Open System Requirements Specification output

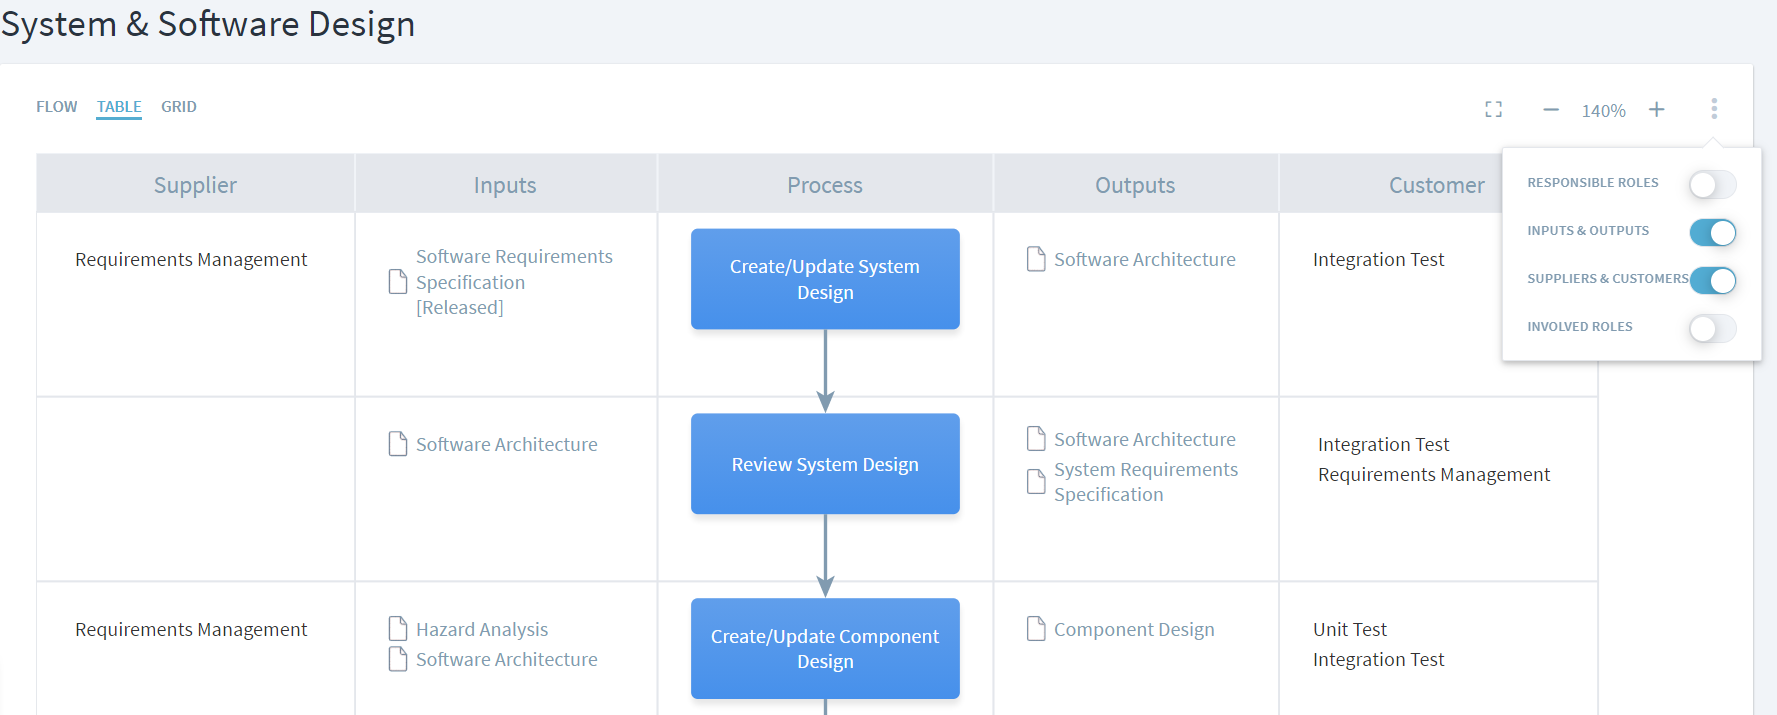(1146, 482)
